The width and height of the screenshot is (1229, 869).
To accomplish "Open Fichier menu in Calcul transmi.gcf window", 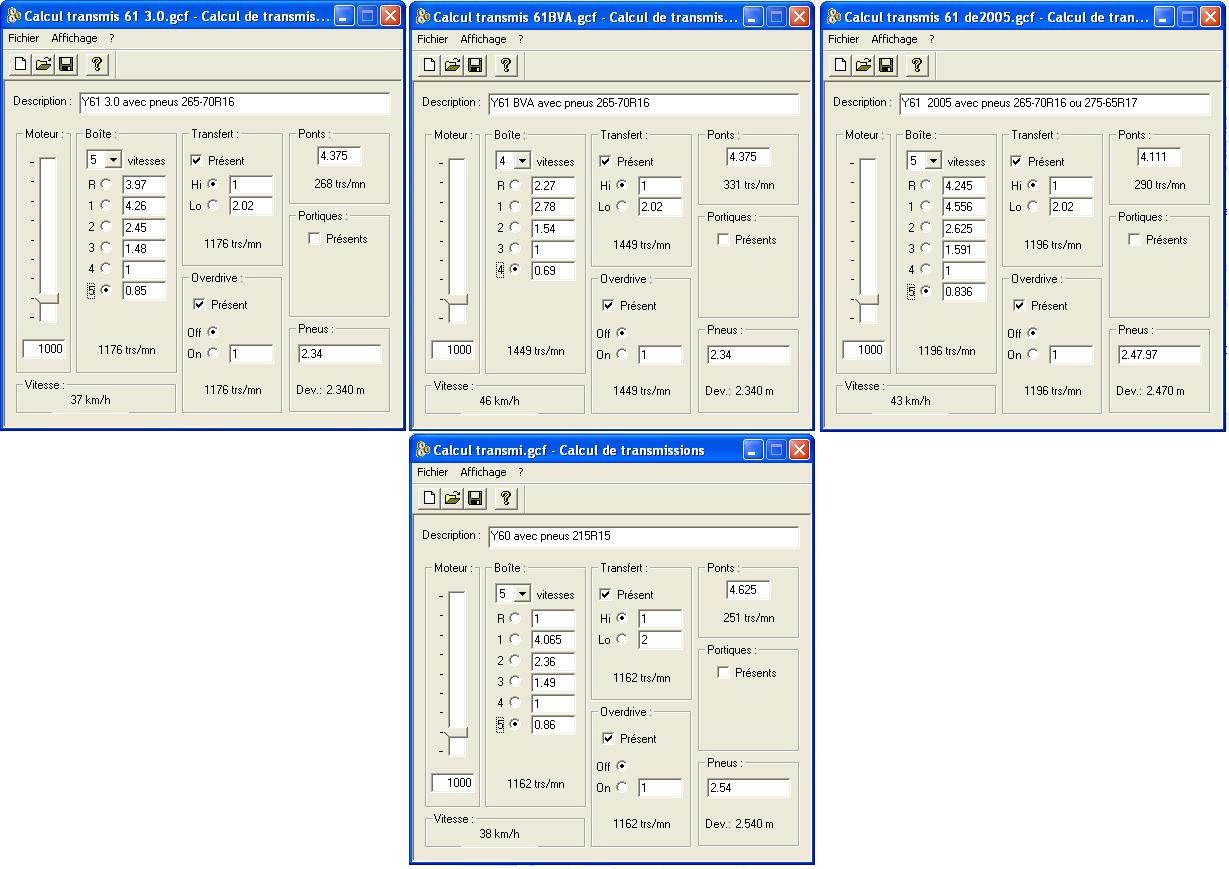I will [x=432, y=472].
